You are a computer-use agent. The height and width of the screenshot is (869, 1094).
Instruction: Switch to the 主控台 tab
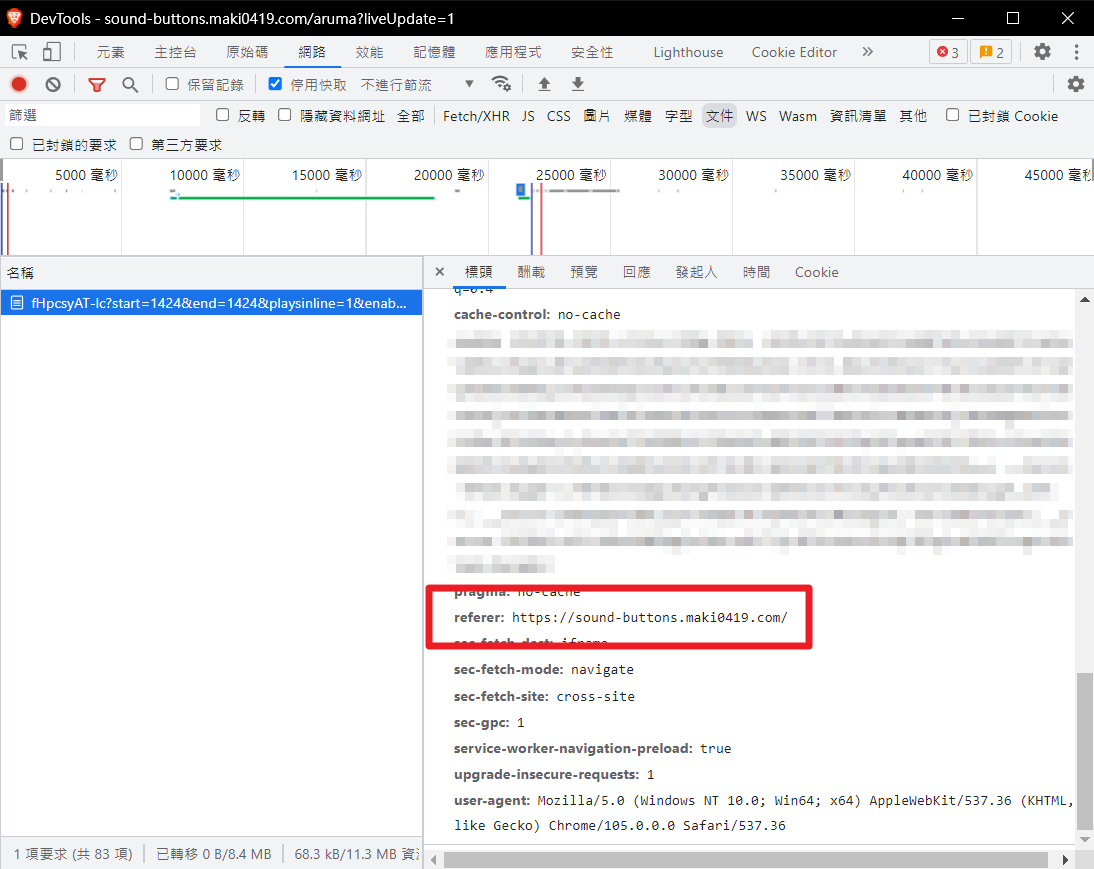coord(175,52)
